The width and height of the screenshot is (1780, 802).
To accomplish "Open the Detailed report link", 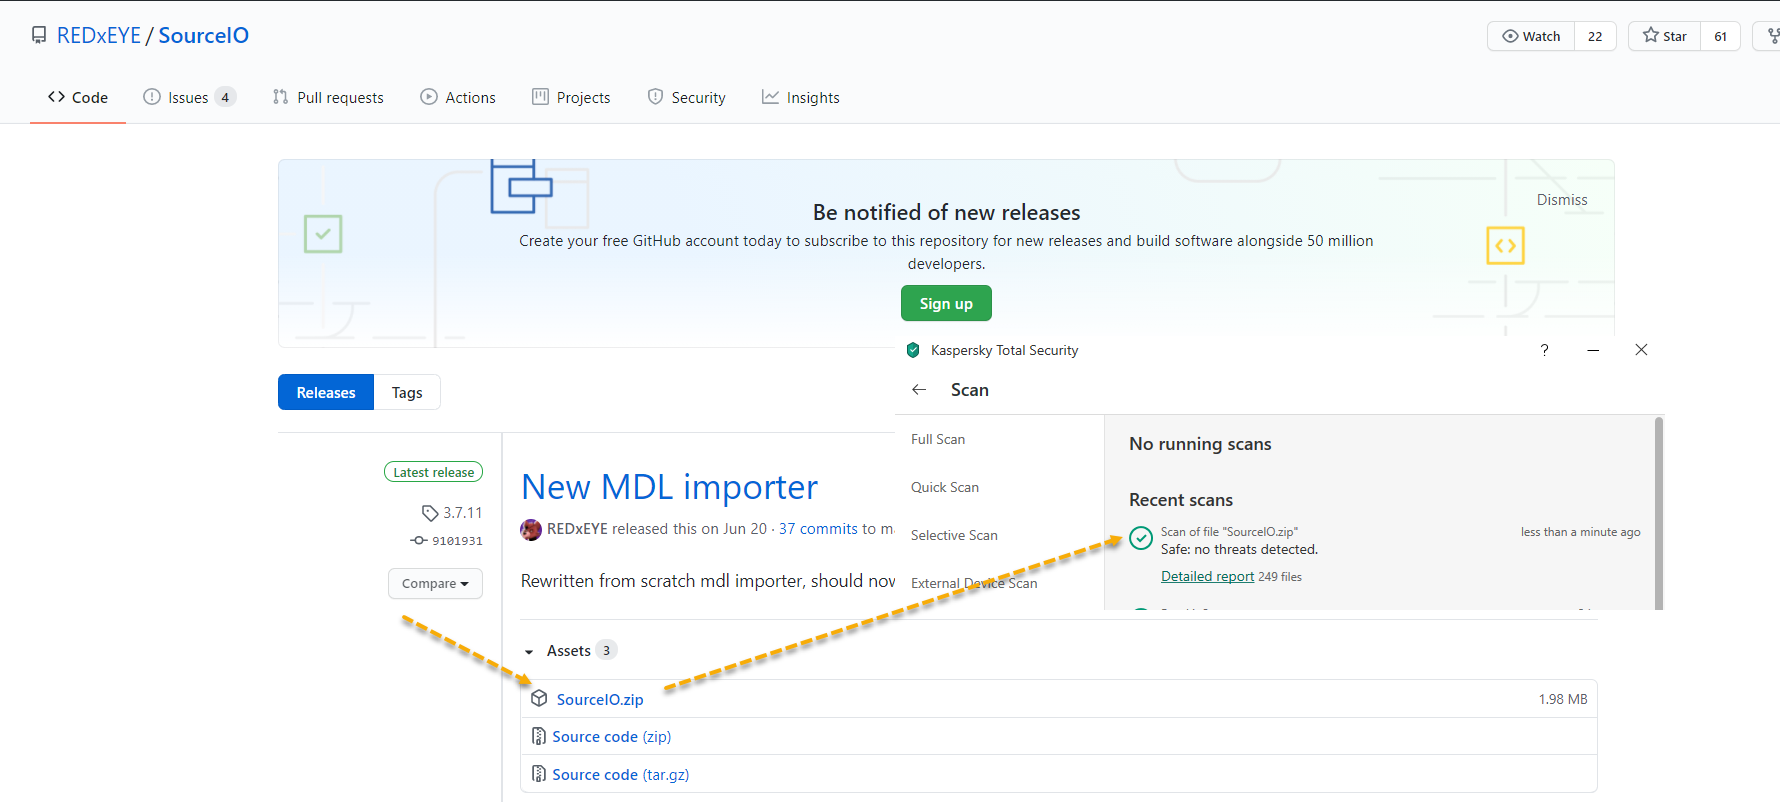I will point(1207,576).
